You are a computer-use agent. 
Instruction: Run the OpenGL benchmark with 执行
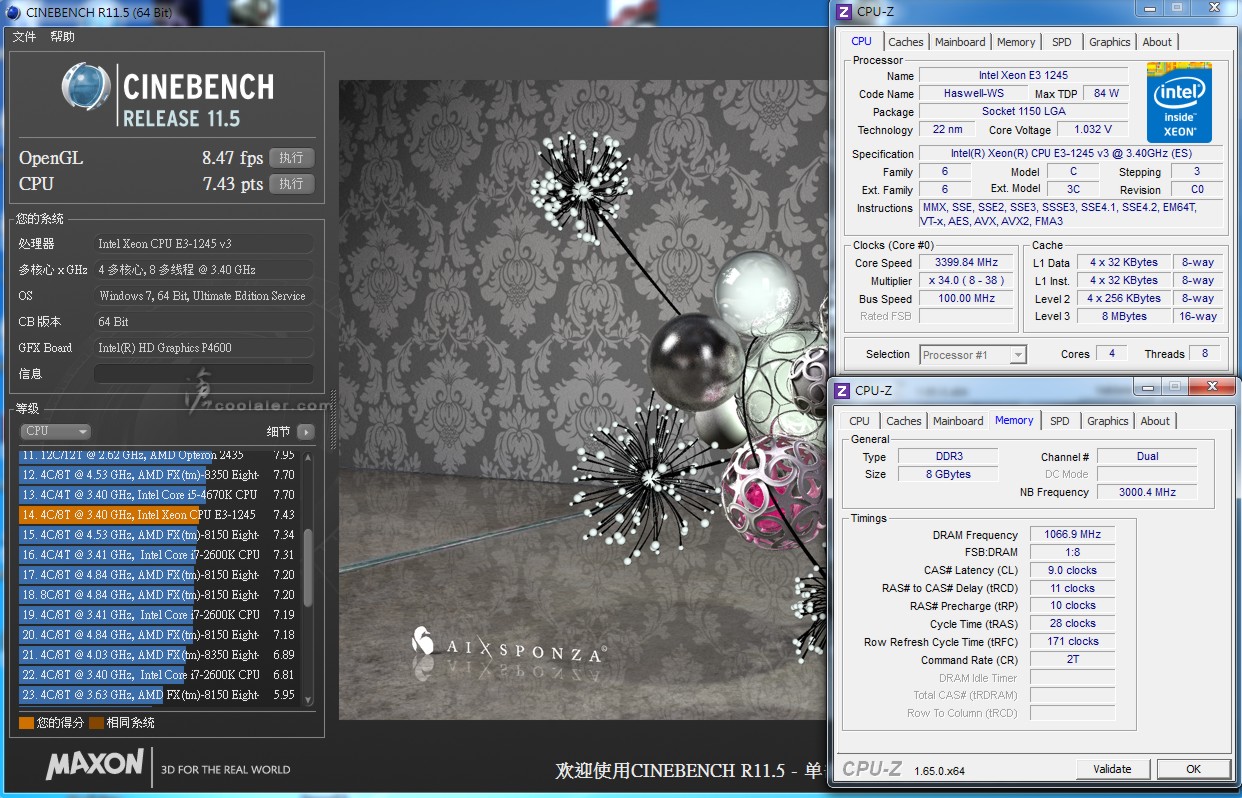tap(291, 158)
